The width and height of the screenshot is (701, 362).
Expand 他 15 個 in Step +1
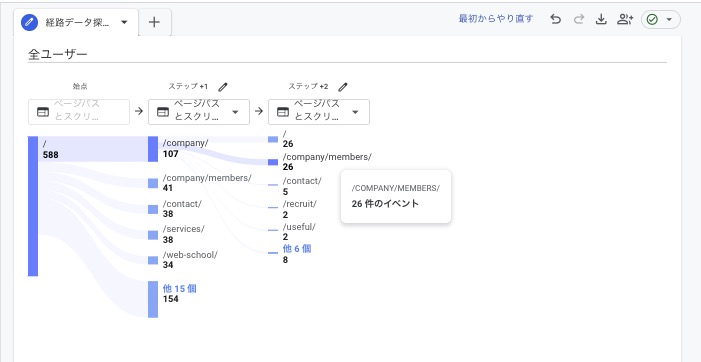pyautogui.click(x=179, y=289)
